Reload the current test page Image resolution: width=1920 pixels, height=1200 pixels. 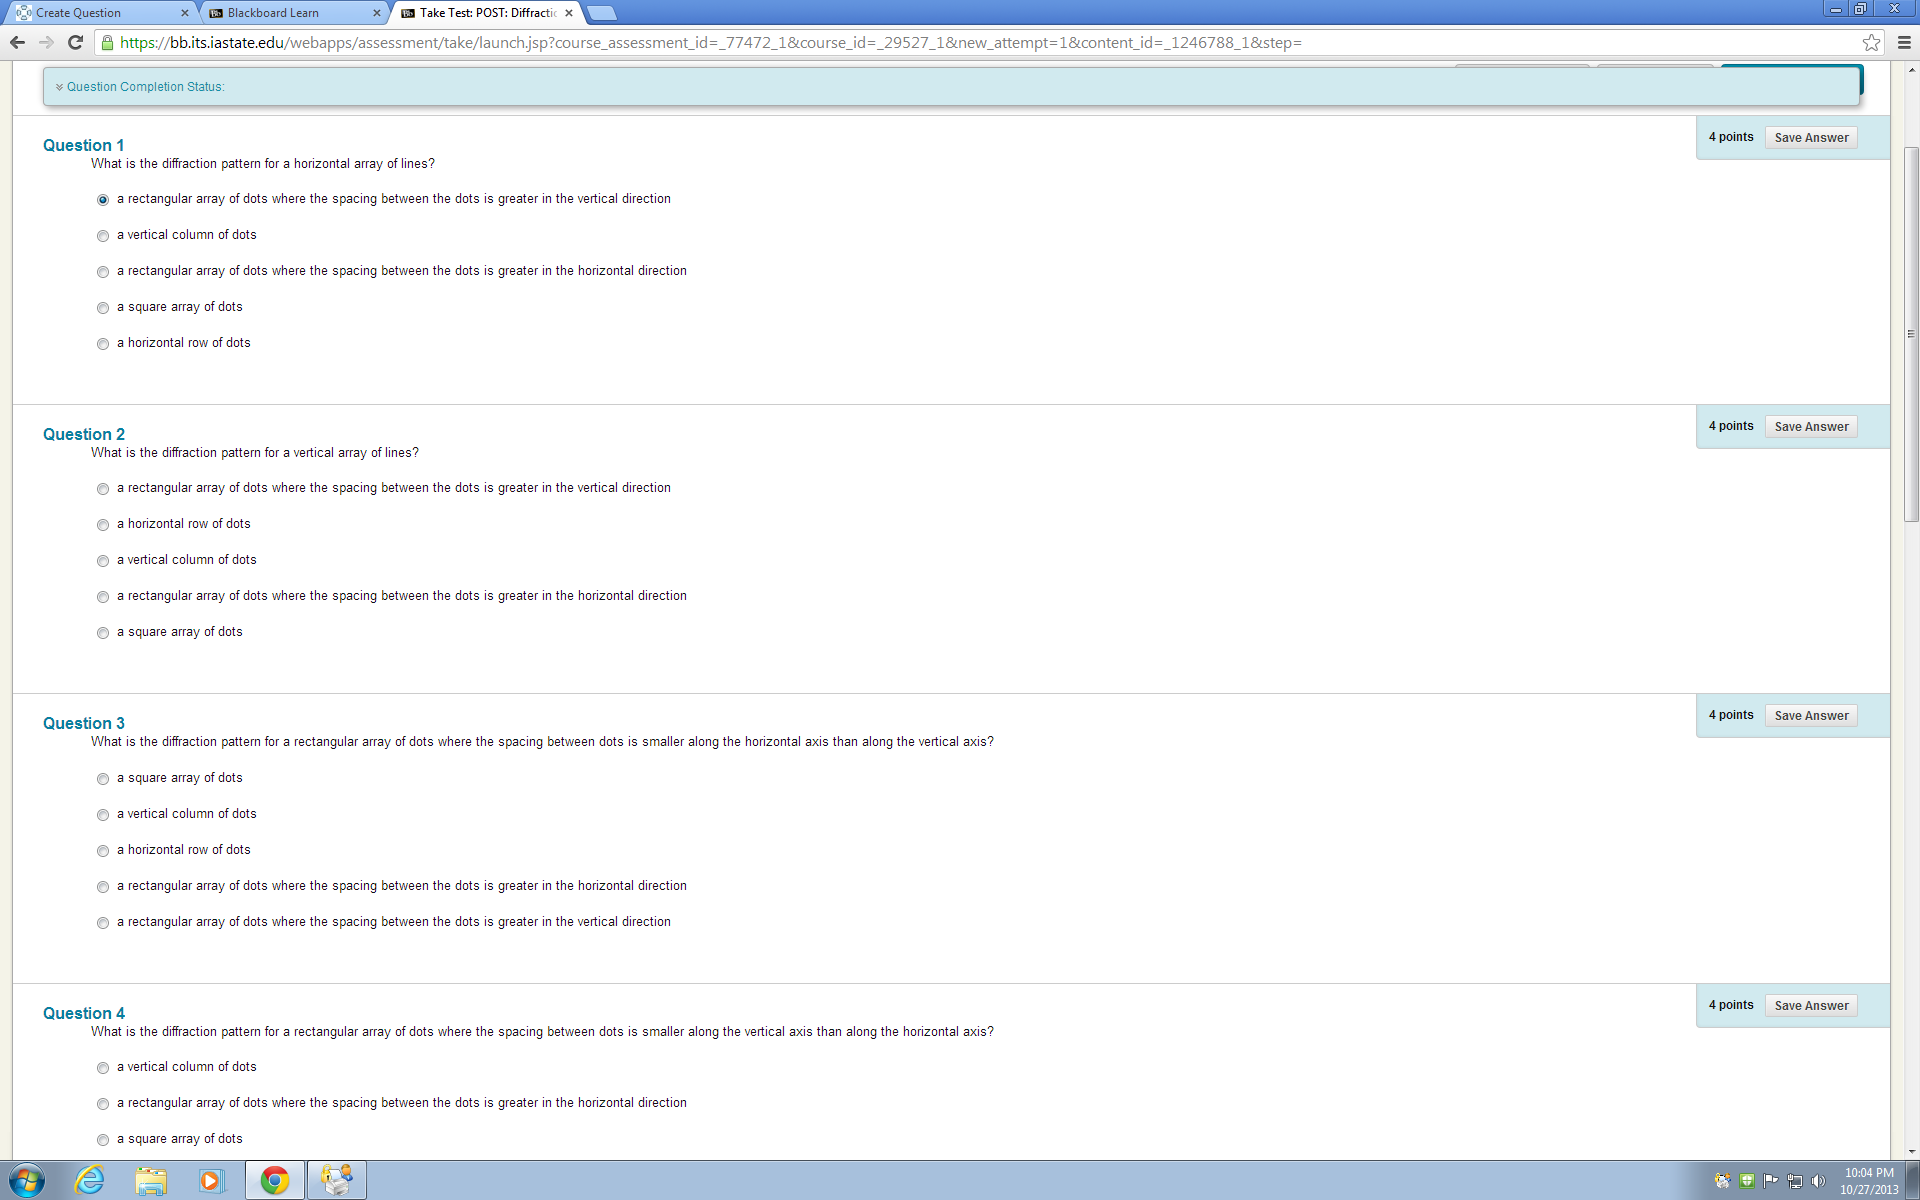tap(75, 42)
